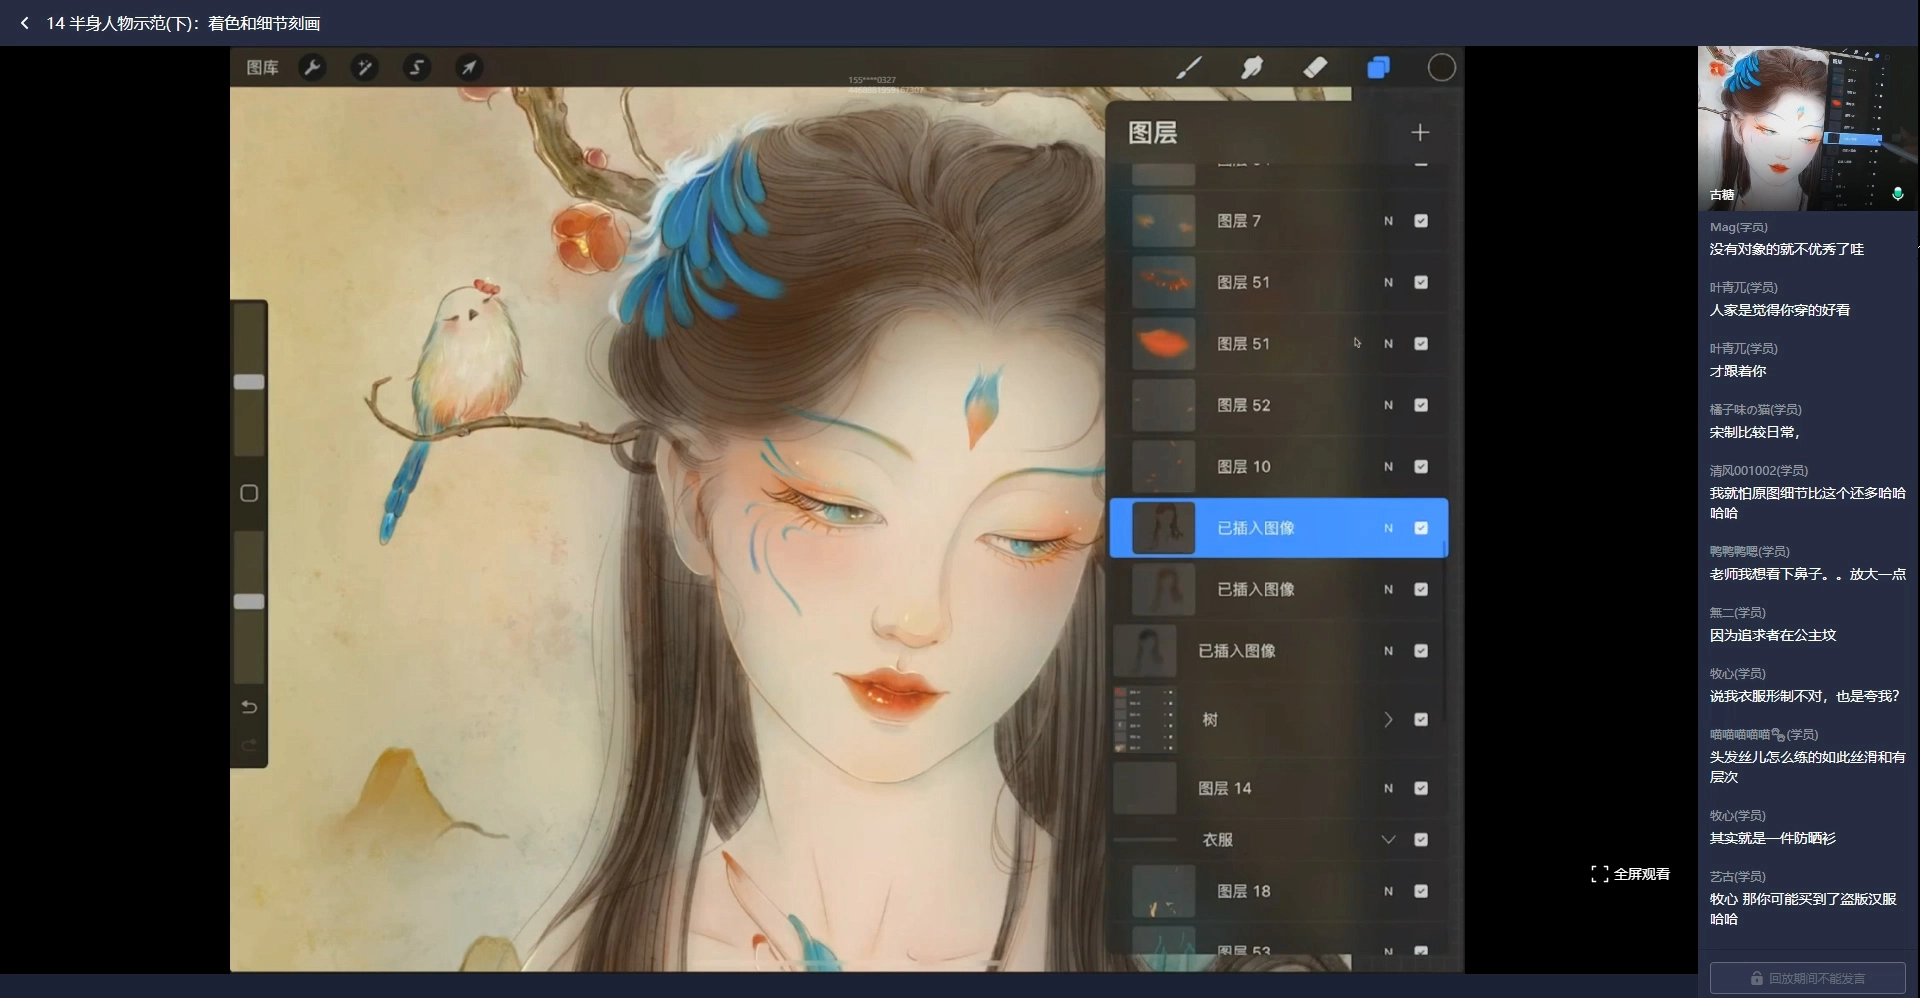Uncheck visibility for 图层 52
This screenshot has height=998, width=1920.
1421,405
